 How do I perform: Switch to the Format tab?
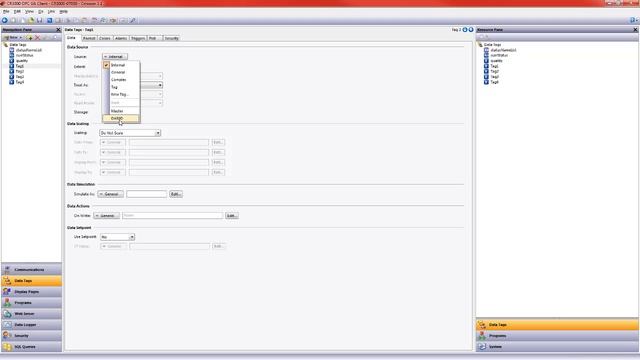click(89, 38)
